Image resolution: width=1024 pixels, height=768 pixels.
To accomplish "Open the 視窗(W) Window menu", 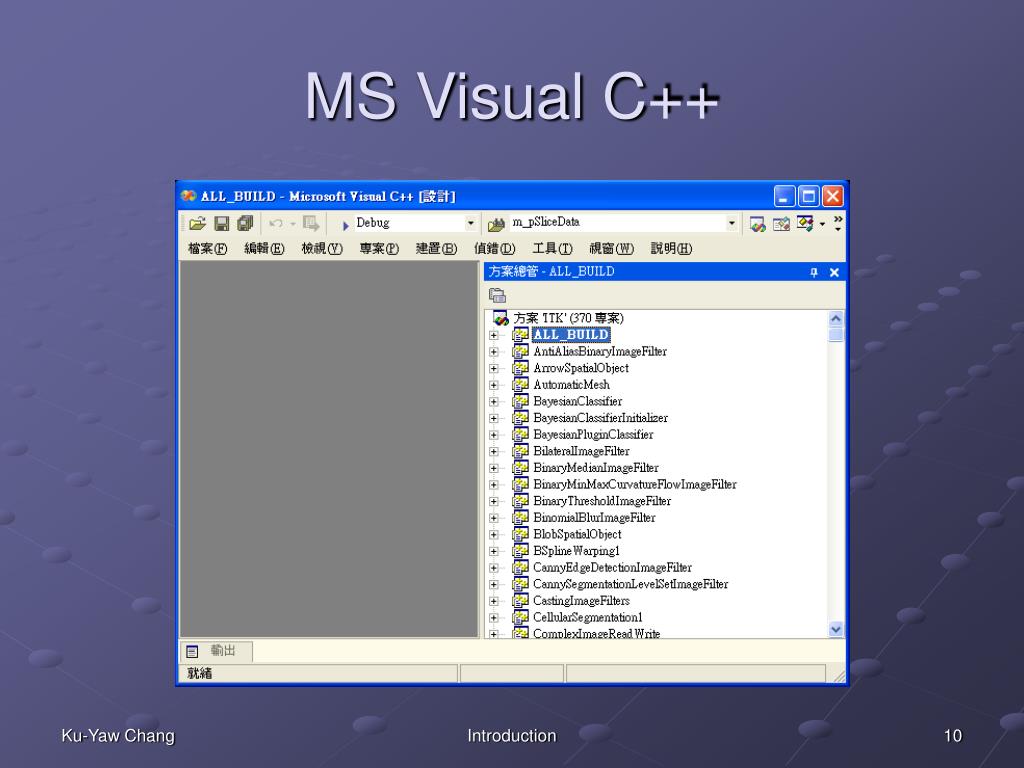I will tap(611, 249).
